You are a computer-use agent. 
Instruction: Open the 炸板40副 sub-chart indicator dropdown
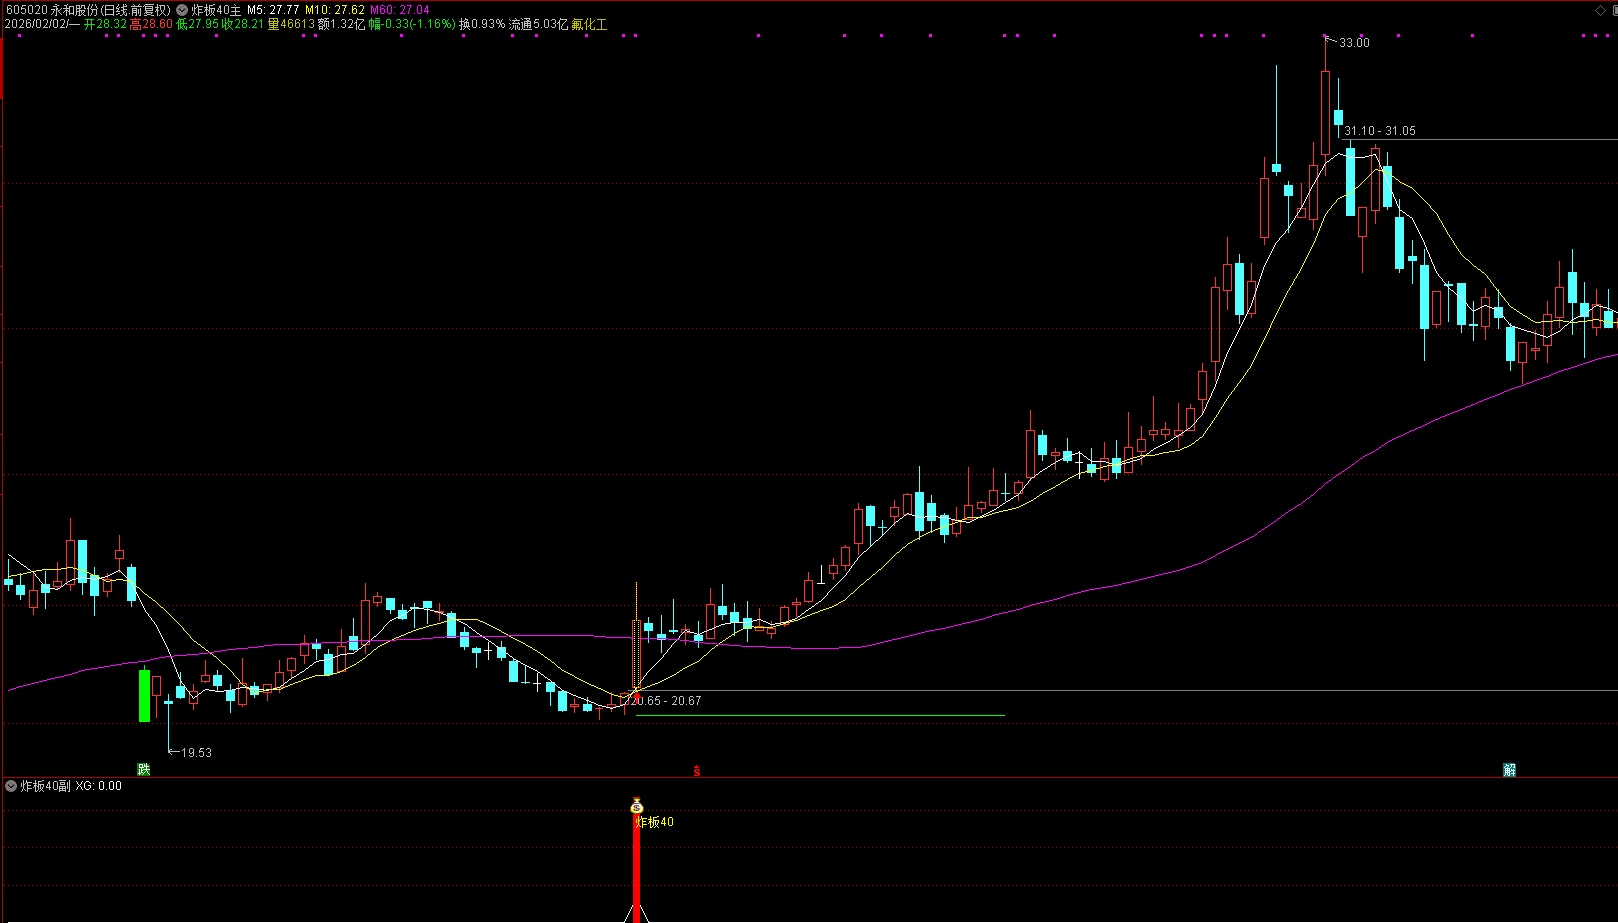point(11,786)
